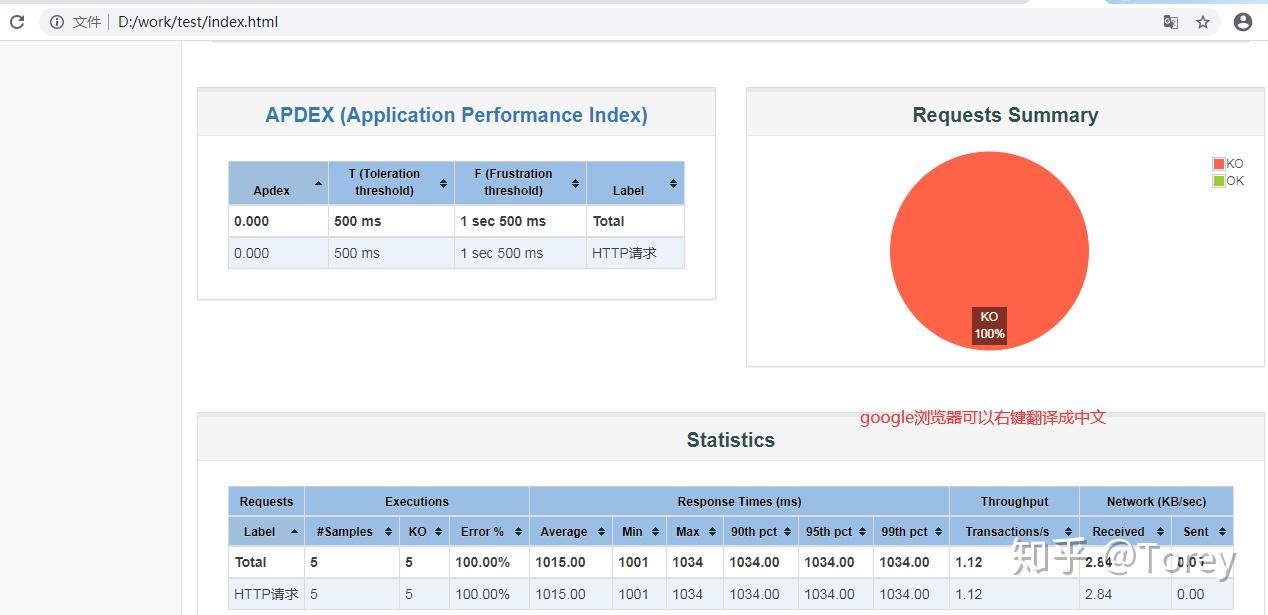The height and width of the screenshot is (615, 1268).
Task: Reload the page with the refresh icon
Action: click(x=17, y=21)
